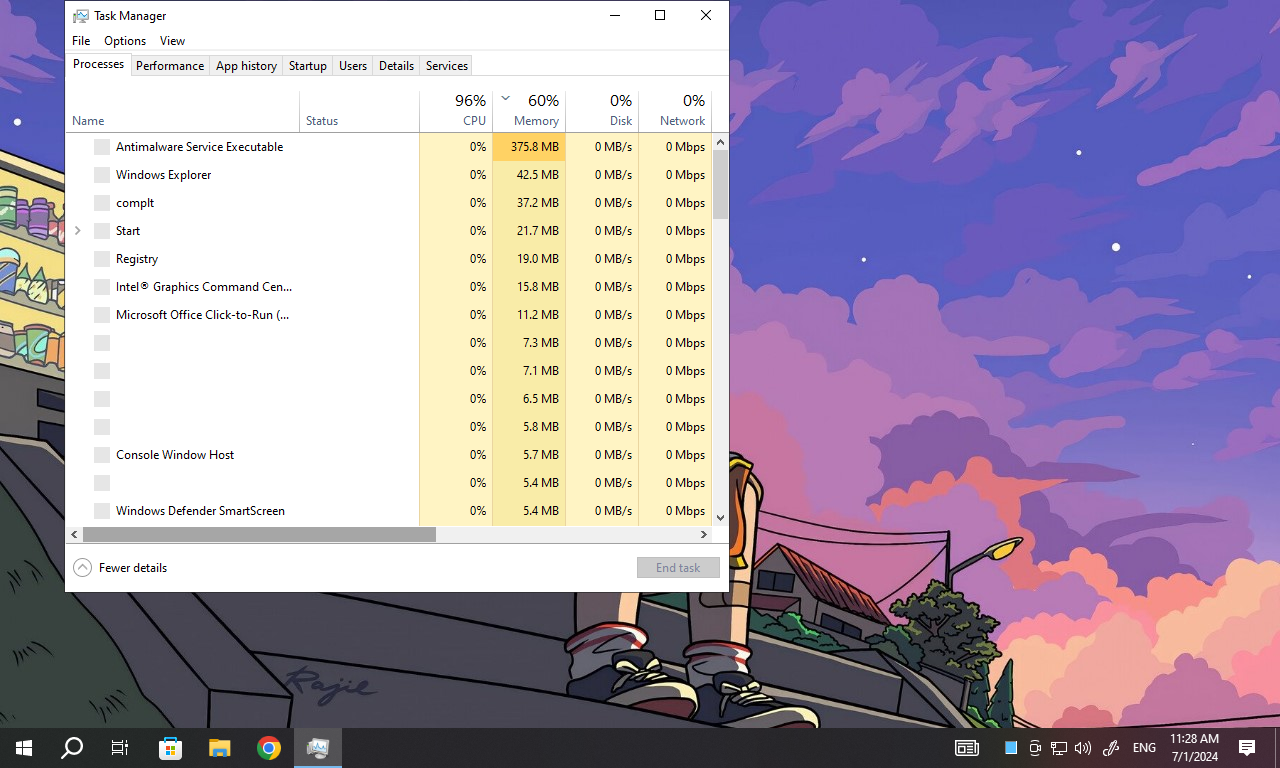
Task: Click the 375.8 MB memory cell
Action: [529, 147]
